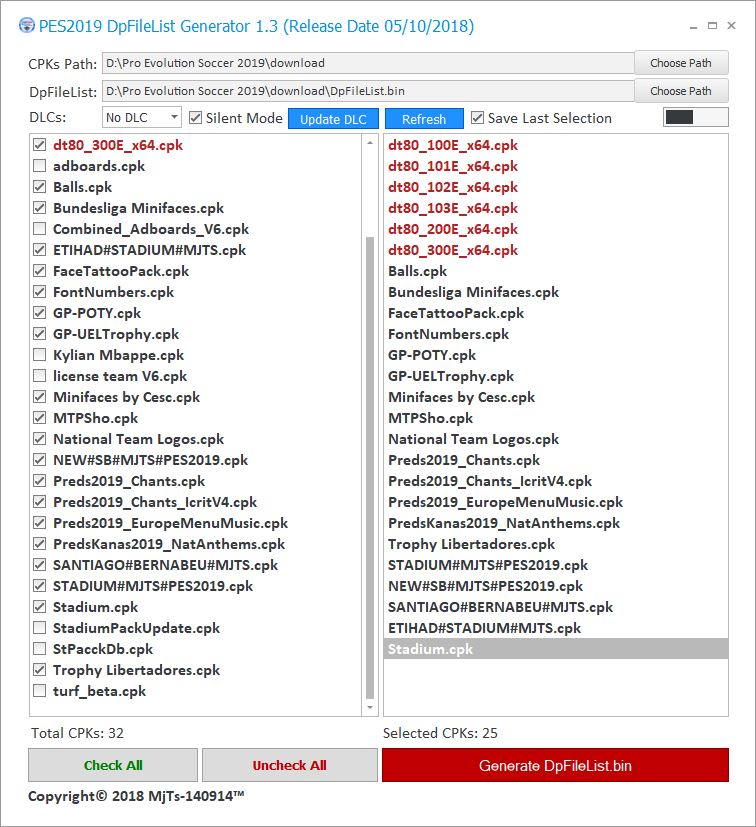Click STADIUM#MJTS#PES2019.cpk in left list
The width and height of the screenshot is (756, 827).
pos(153,586)
